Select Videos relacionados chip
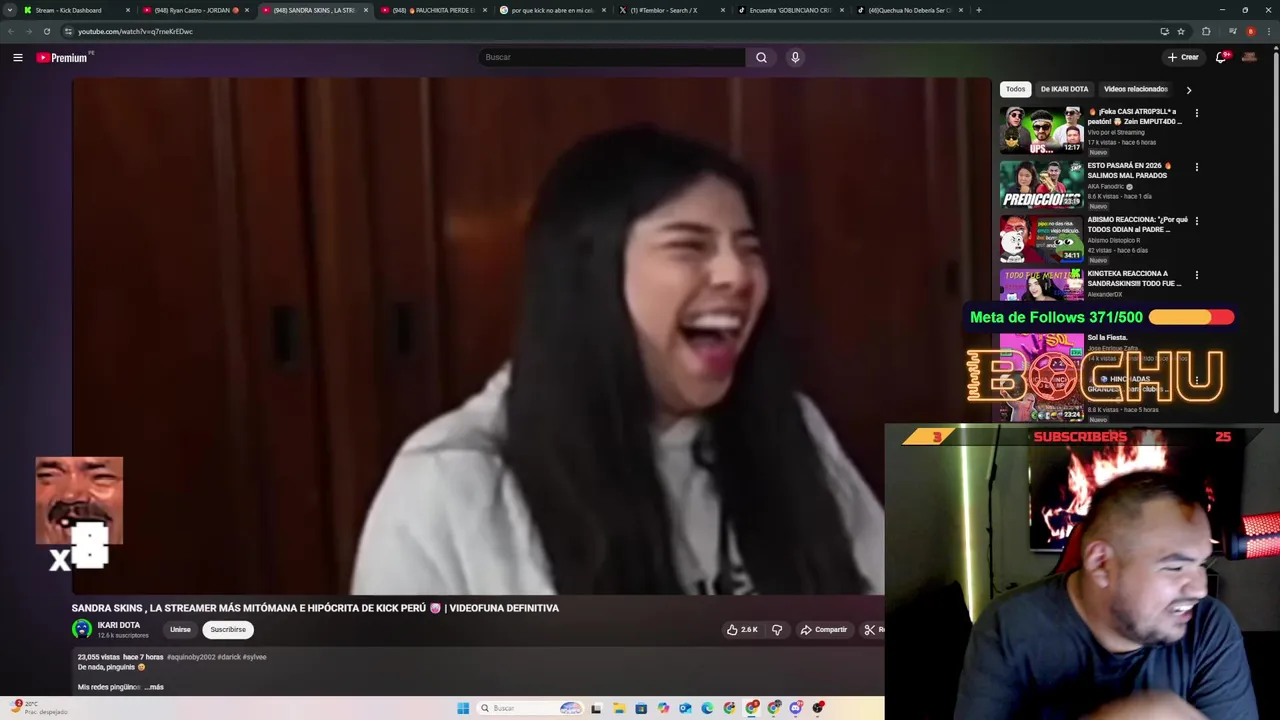This screenshot has height=720, width=1280. tap(1135, 89)
